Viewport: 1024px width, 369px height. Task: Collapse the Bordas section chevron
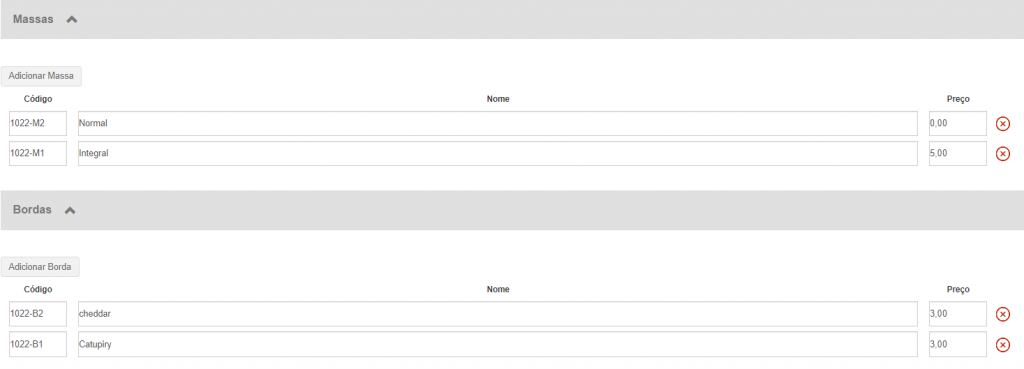(x=70, y=210)
